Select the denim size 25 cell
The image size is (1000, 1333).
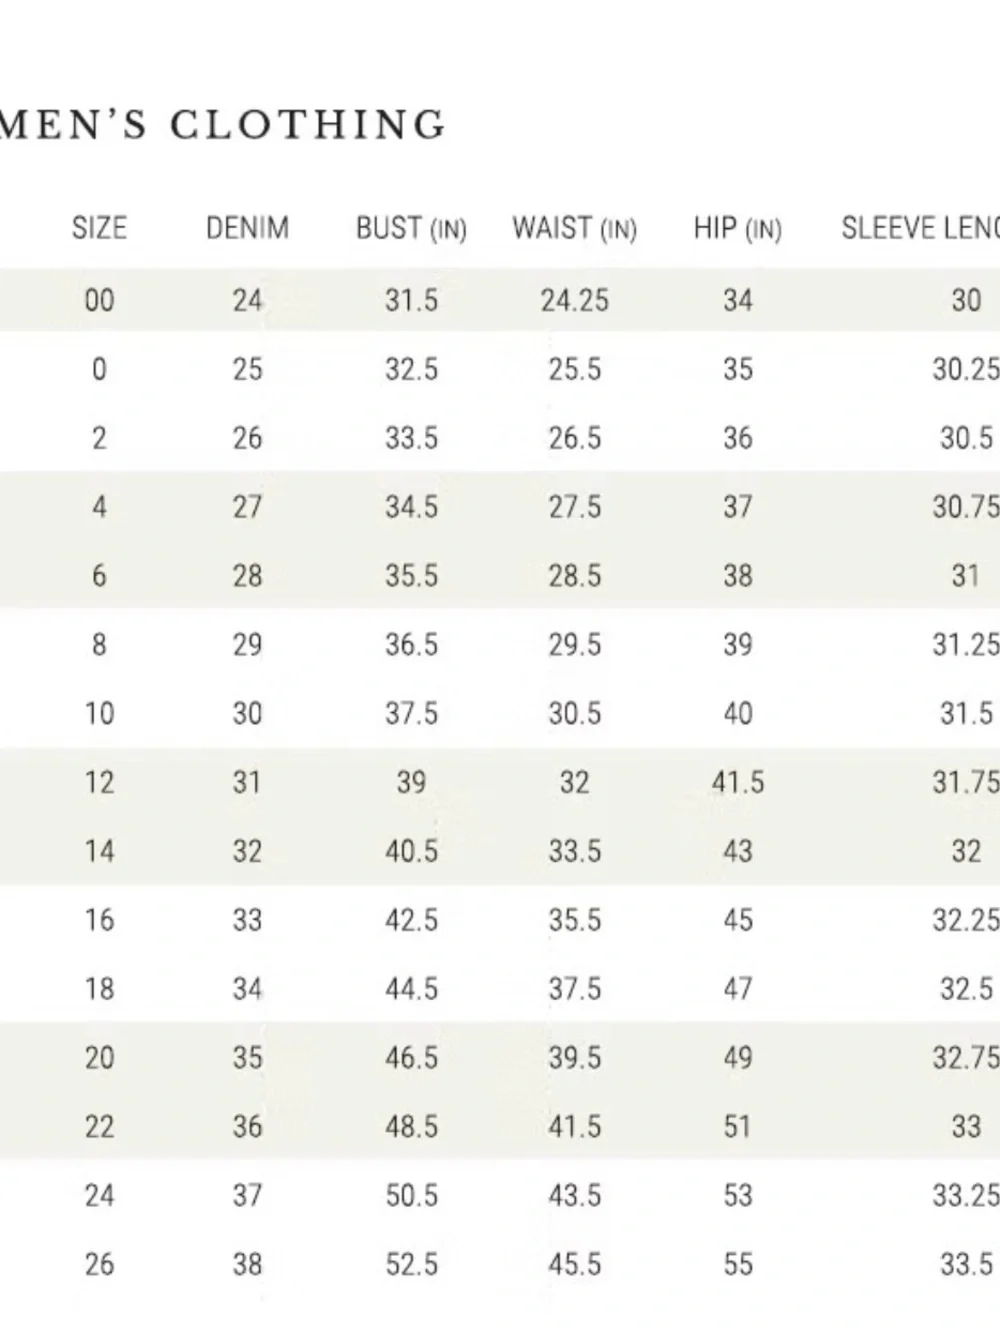(x=247, y=369)
